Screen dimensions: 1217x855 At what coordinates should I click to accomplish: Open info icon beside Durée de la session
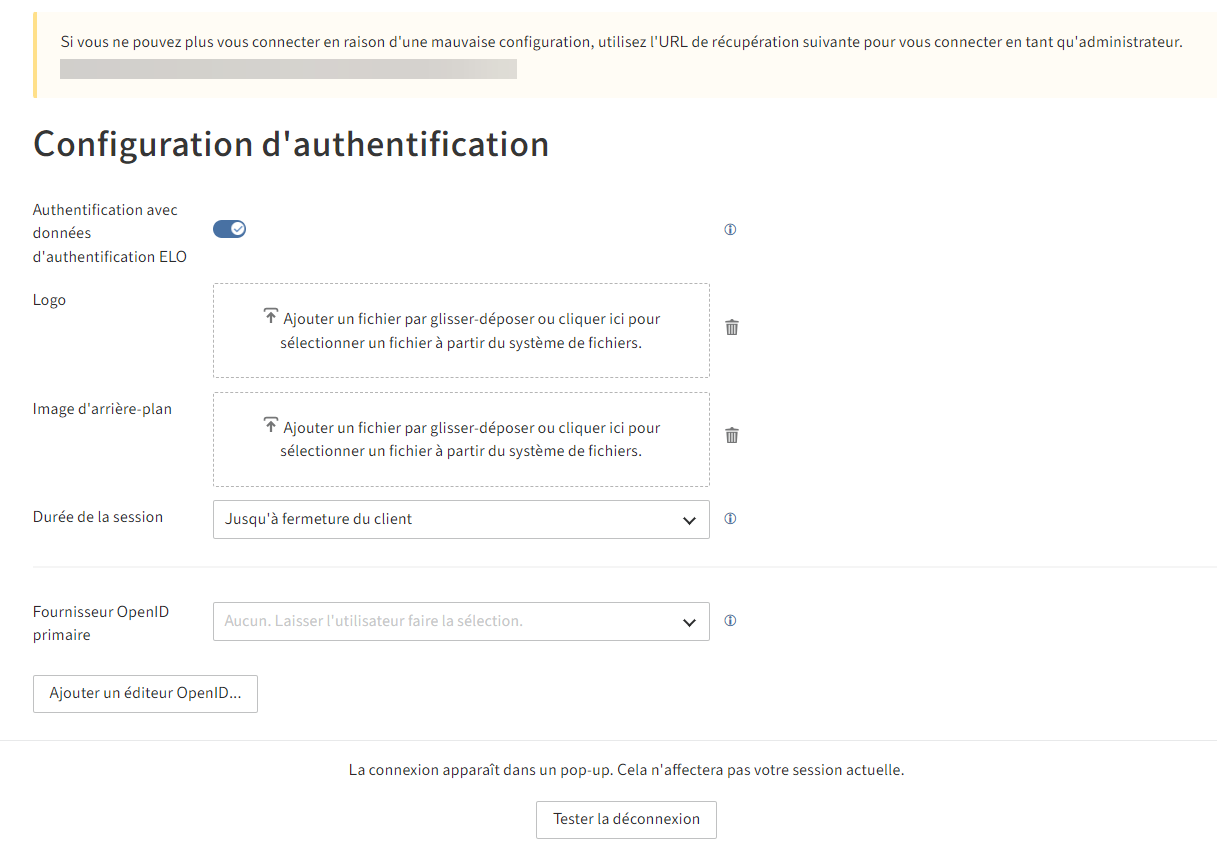click(730, 519)
